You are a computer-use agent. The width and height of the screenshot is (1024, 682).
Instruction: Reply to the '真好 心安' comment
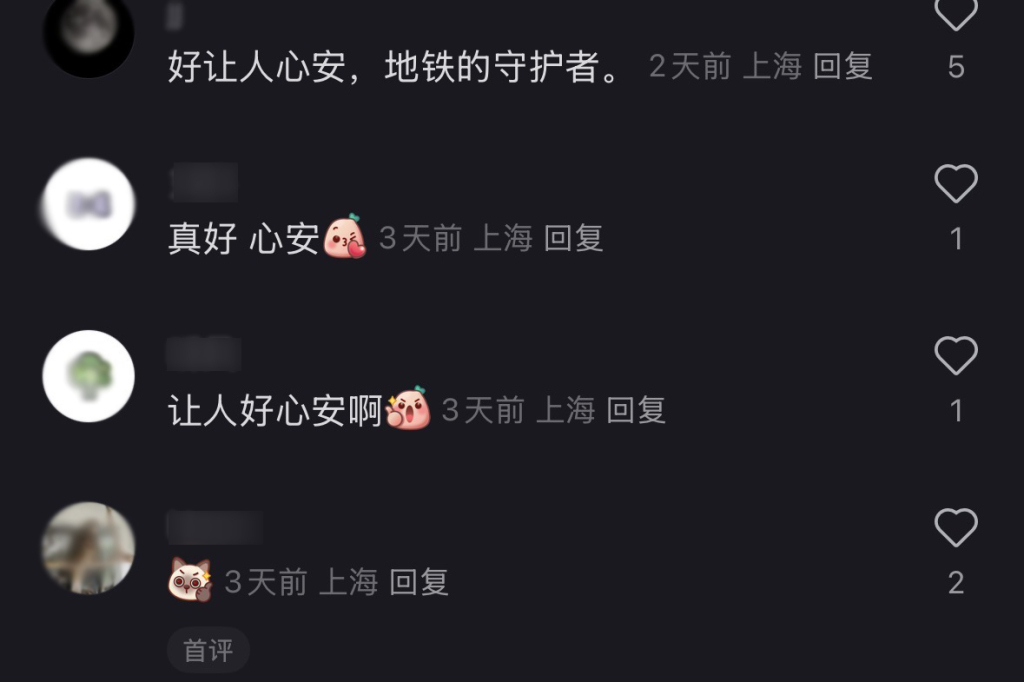coord(573,238)
